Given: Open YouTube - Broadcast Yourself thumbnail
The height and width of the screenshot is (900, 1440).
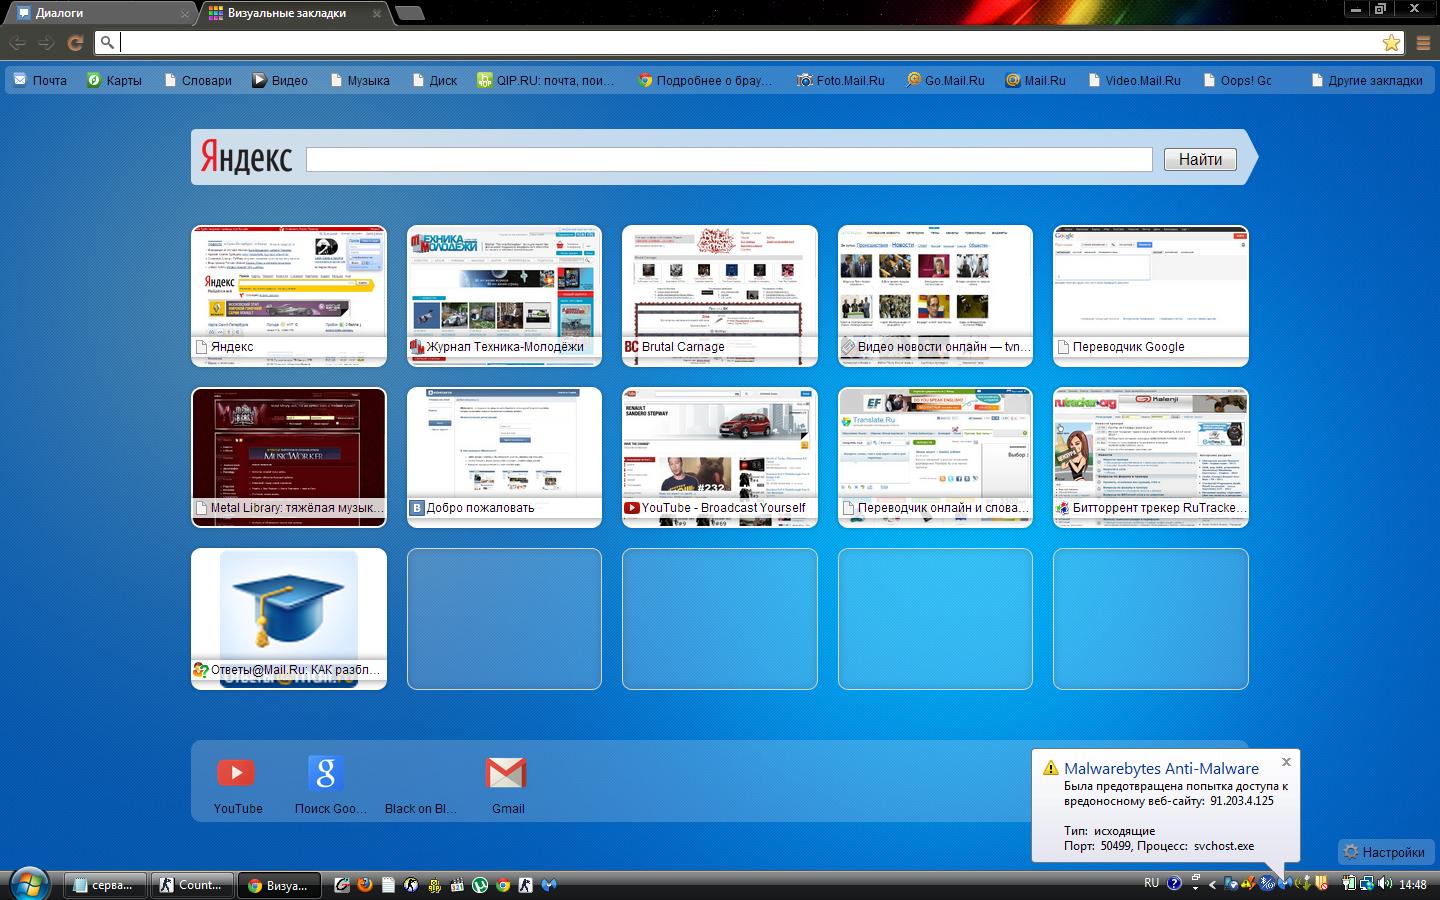Looking at the screenshot, I should [x=720, y=457].
